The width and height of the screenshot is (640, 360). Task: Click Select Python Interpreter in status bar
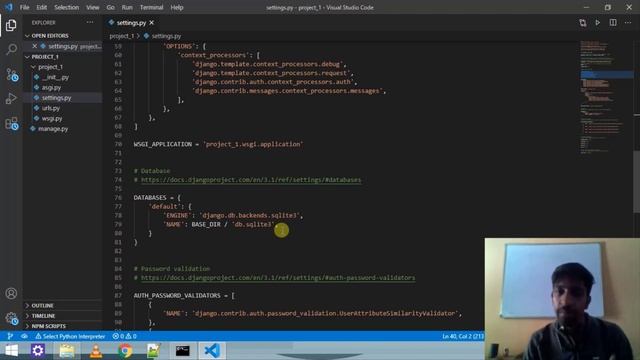coord(70,336)
